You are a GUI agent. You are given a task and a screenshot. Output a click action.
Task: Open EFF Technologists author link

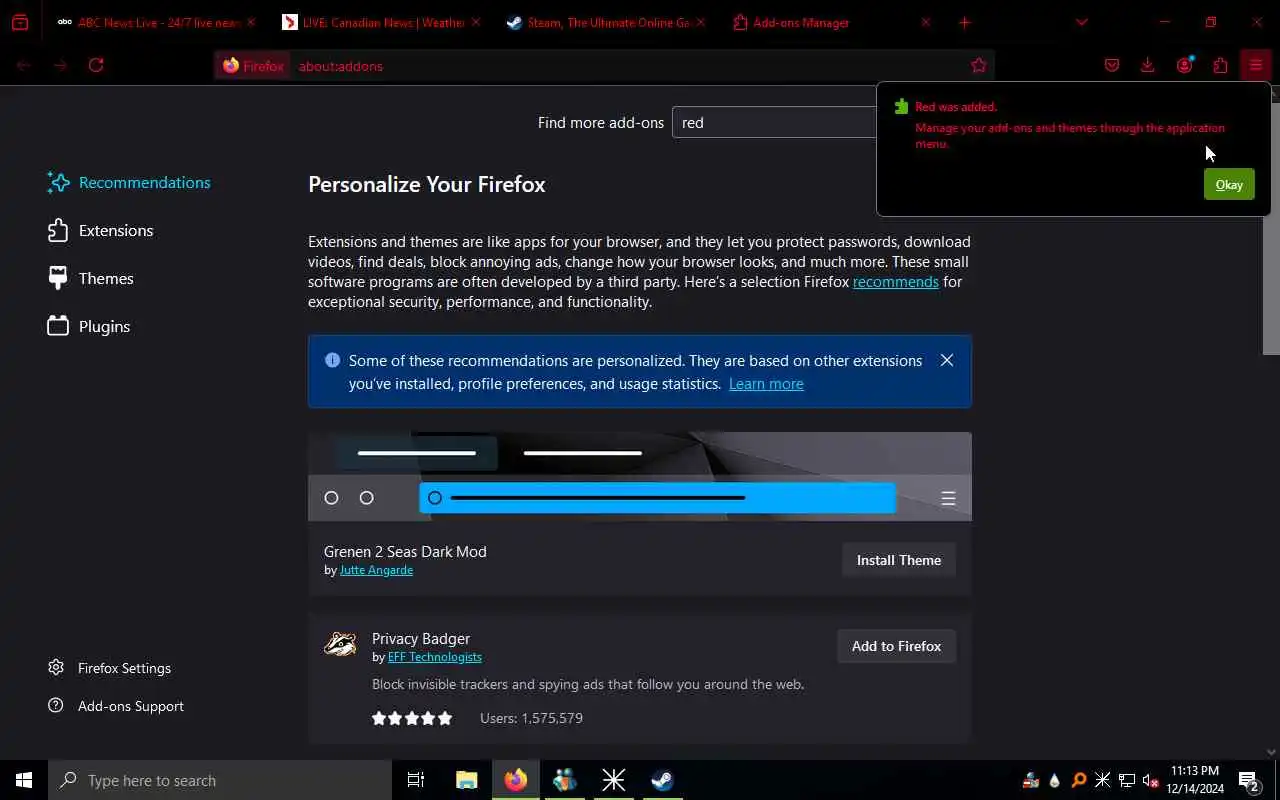click(x=435, y=657)
